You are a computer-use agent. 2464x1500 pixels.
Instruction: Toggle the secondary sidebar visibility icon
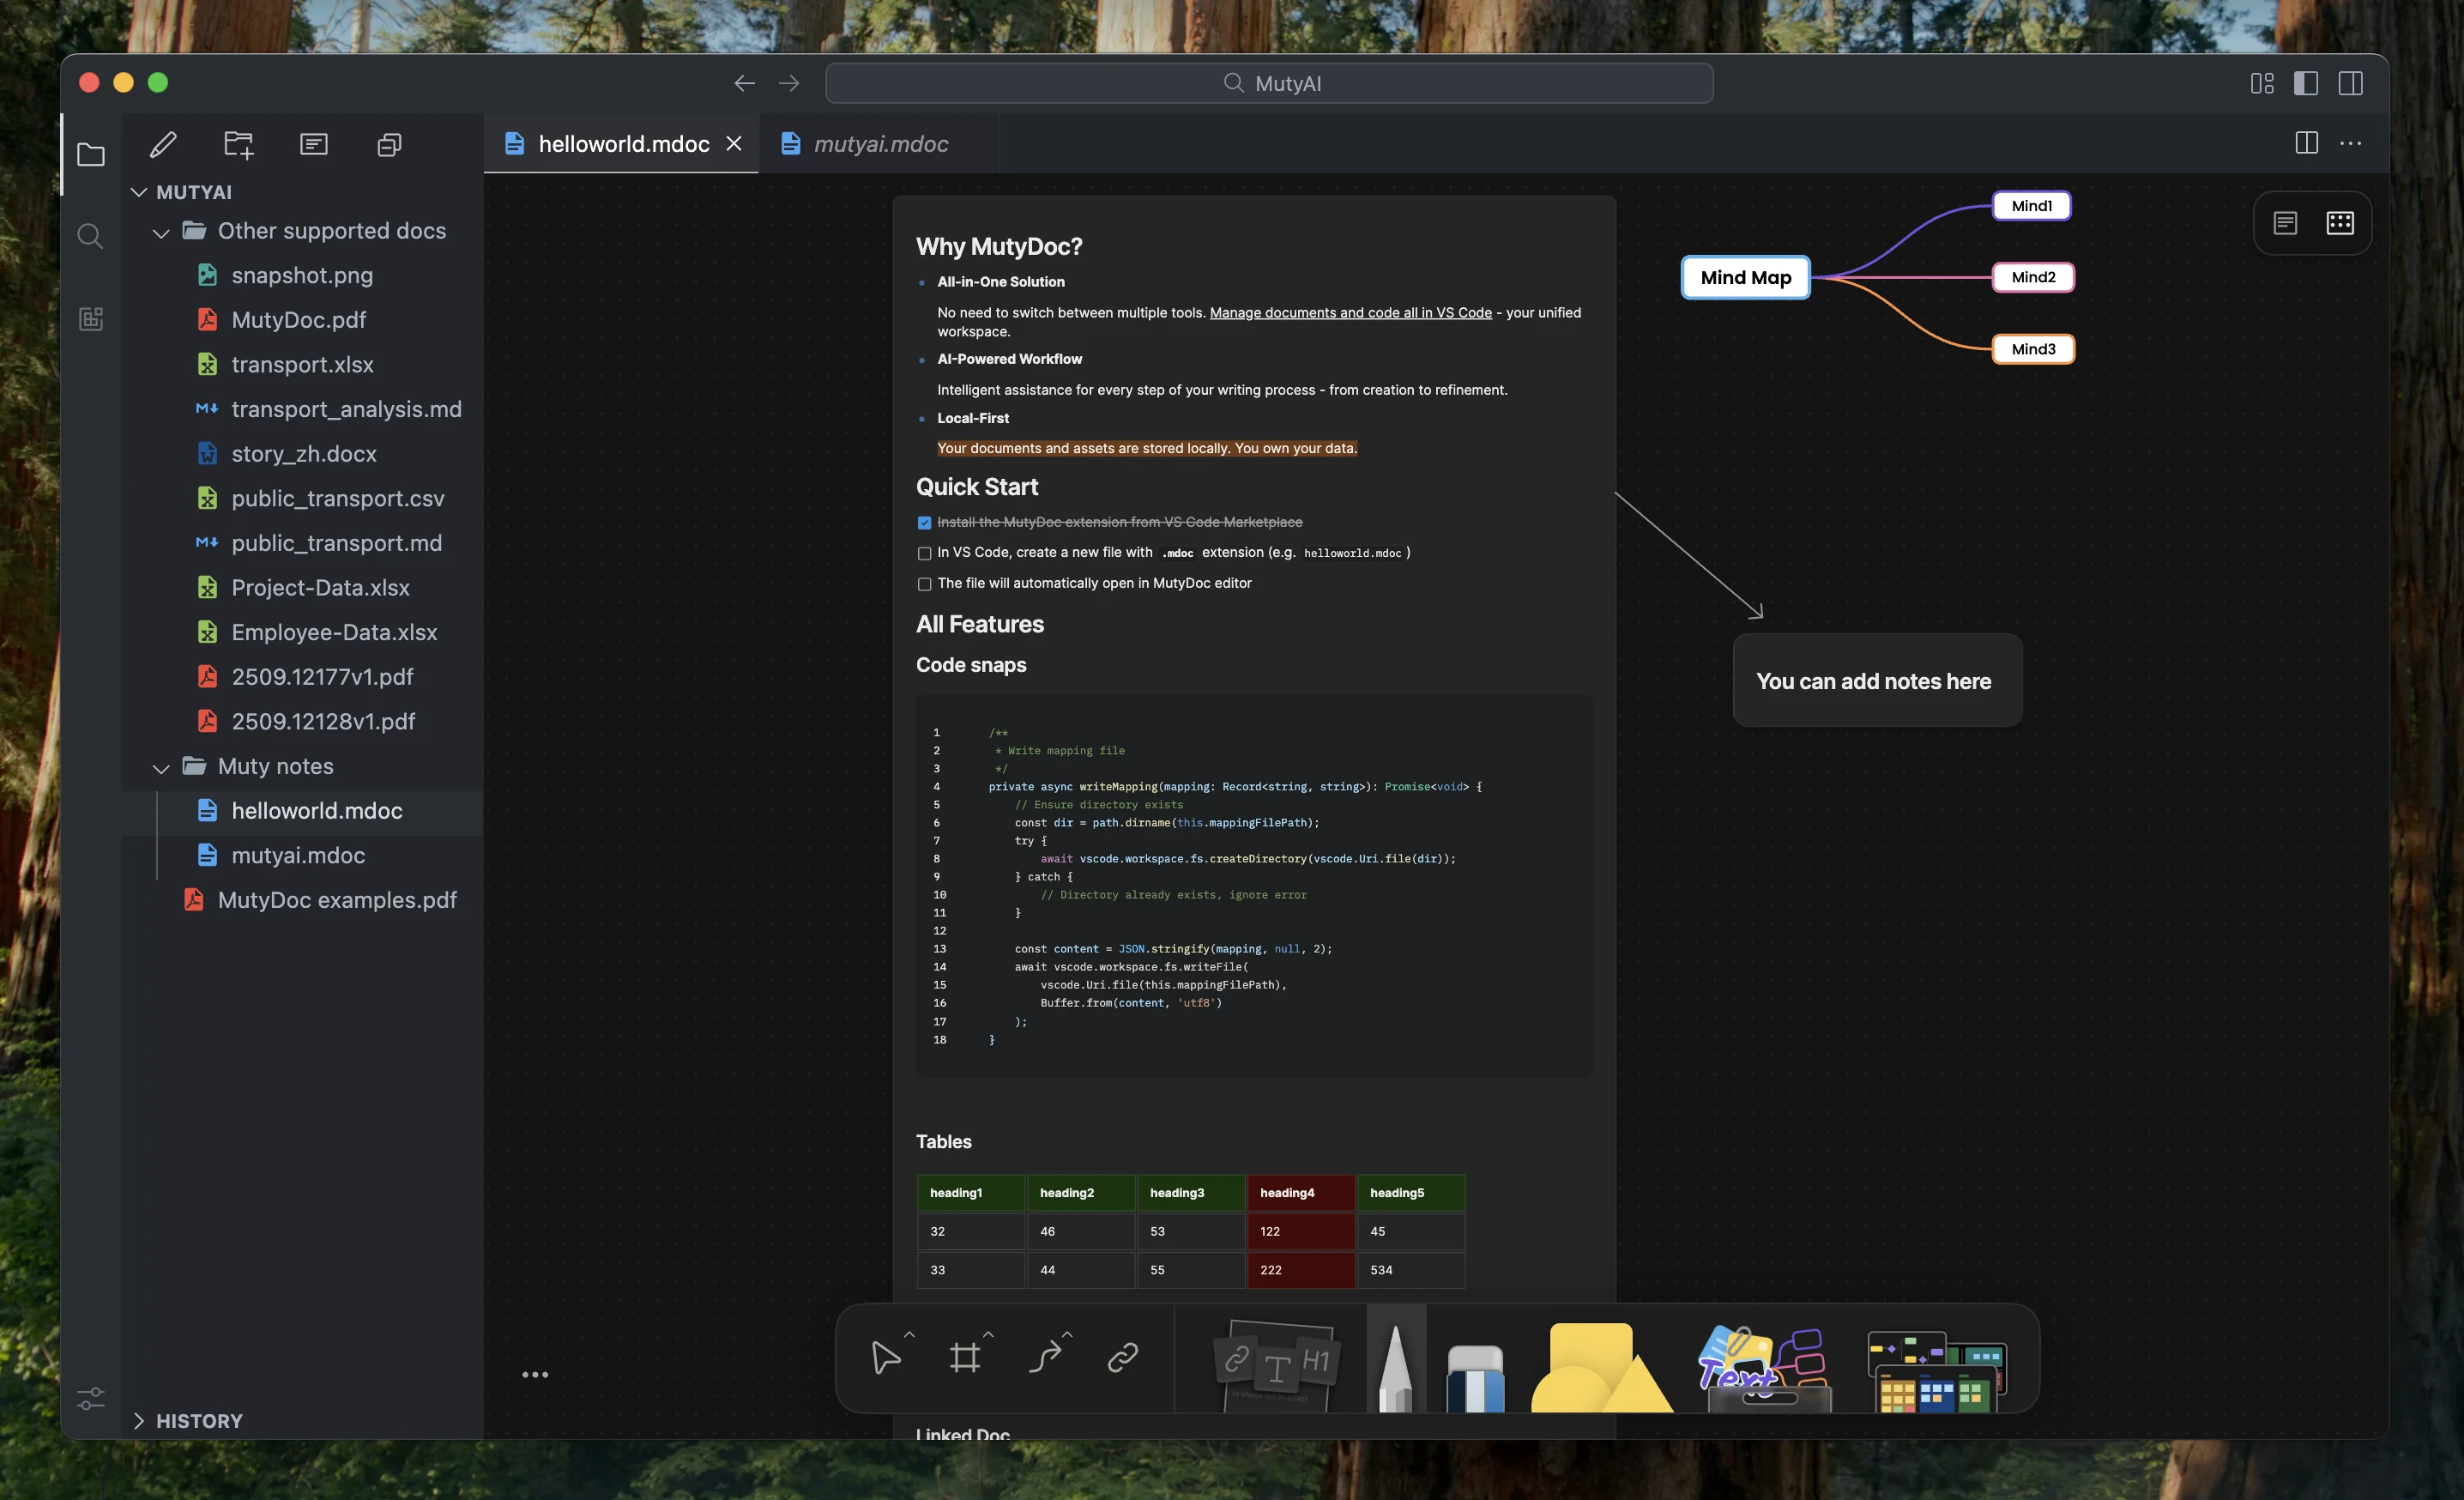(x=2350, y=83)
